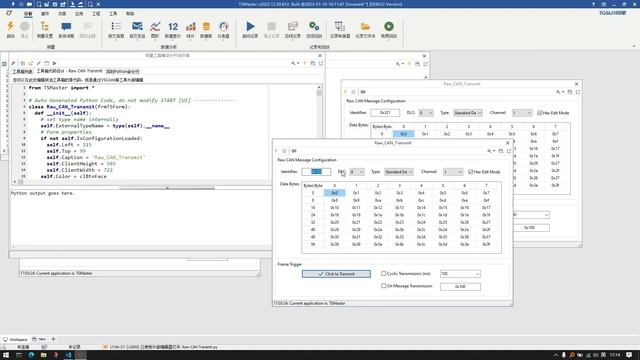Open the orange database icon
Image resolution: width=640 pixels, height=360 pixels.
click(206, 27)
